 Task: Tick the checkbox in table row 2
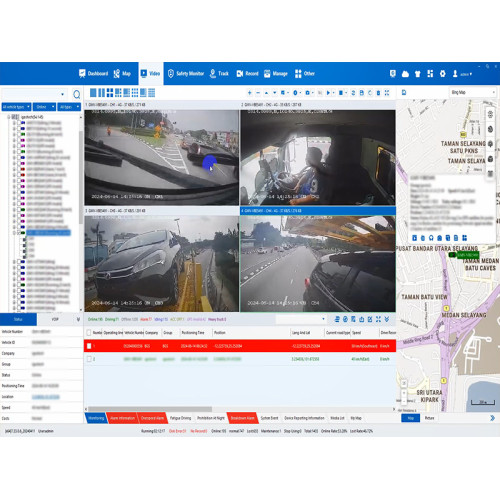pyautogui.click(x=89, y=359)
